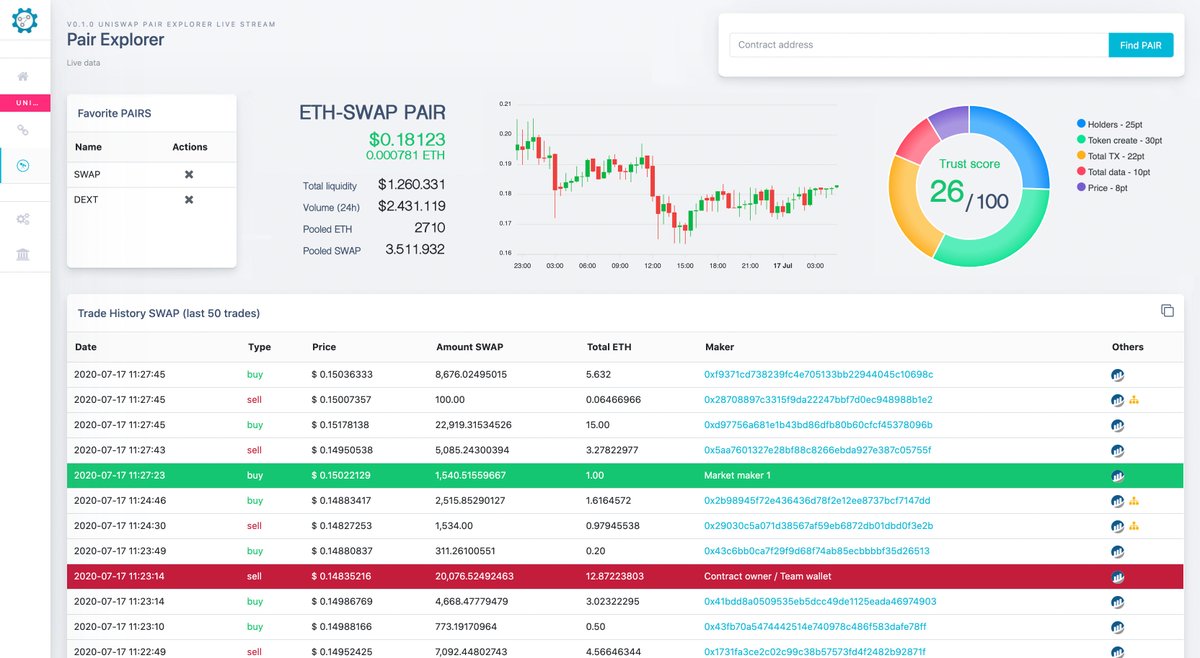Click the 17 Jul chart axis label
This screenshot has width=1200, height=658.
[x=783, y=266]
